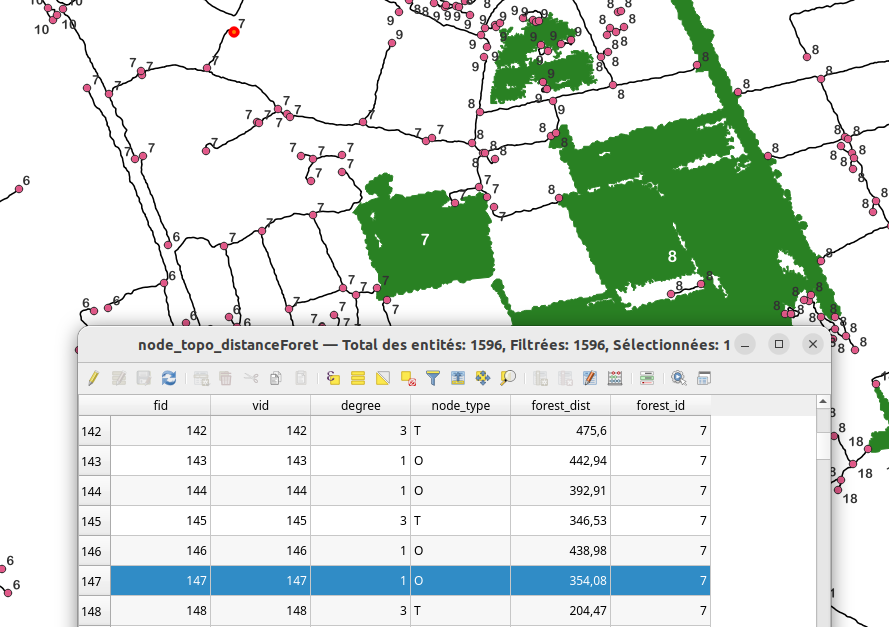This screenshot has width=889, height=627.
Task: Deselect all features
Action: [408, 378]
